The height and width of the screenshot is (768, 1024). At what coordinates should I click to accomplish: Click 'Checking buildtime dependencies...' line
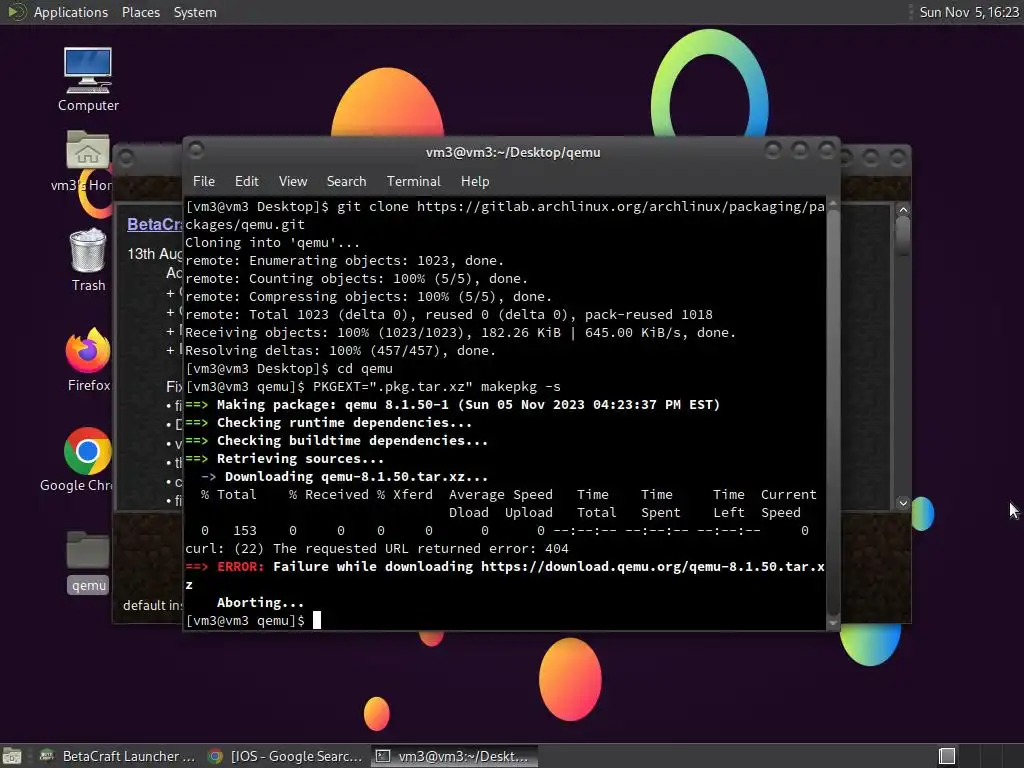tap(336, 441)
